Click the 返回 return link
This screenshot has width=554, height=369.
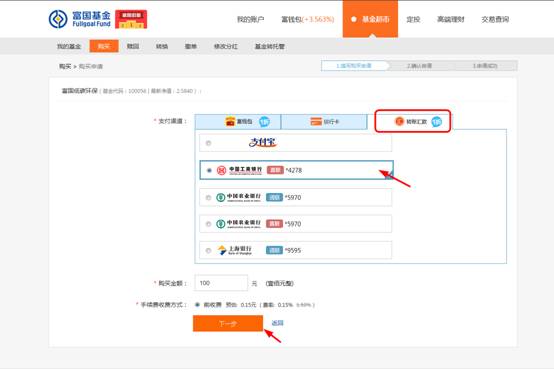(277, 323)
